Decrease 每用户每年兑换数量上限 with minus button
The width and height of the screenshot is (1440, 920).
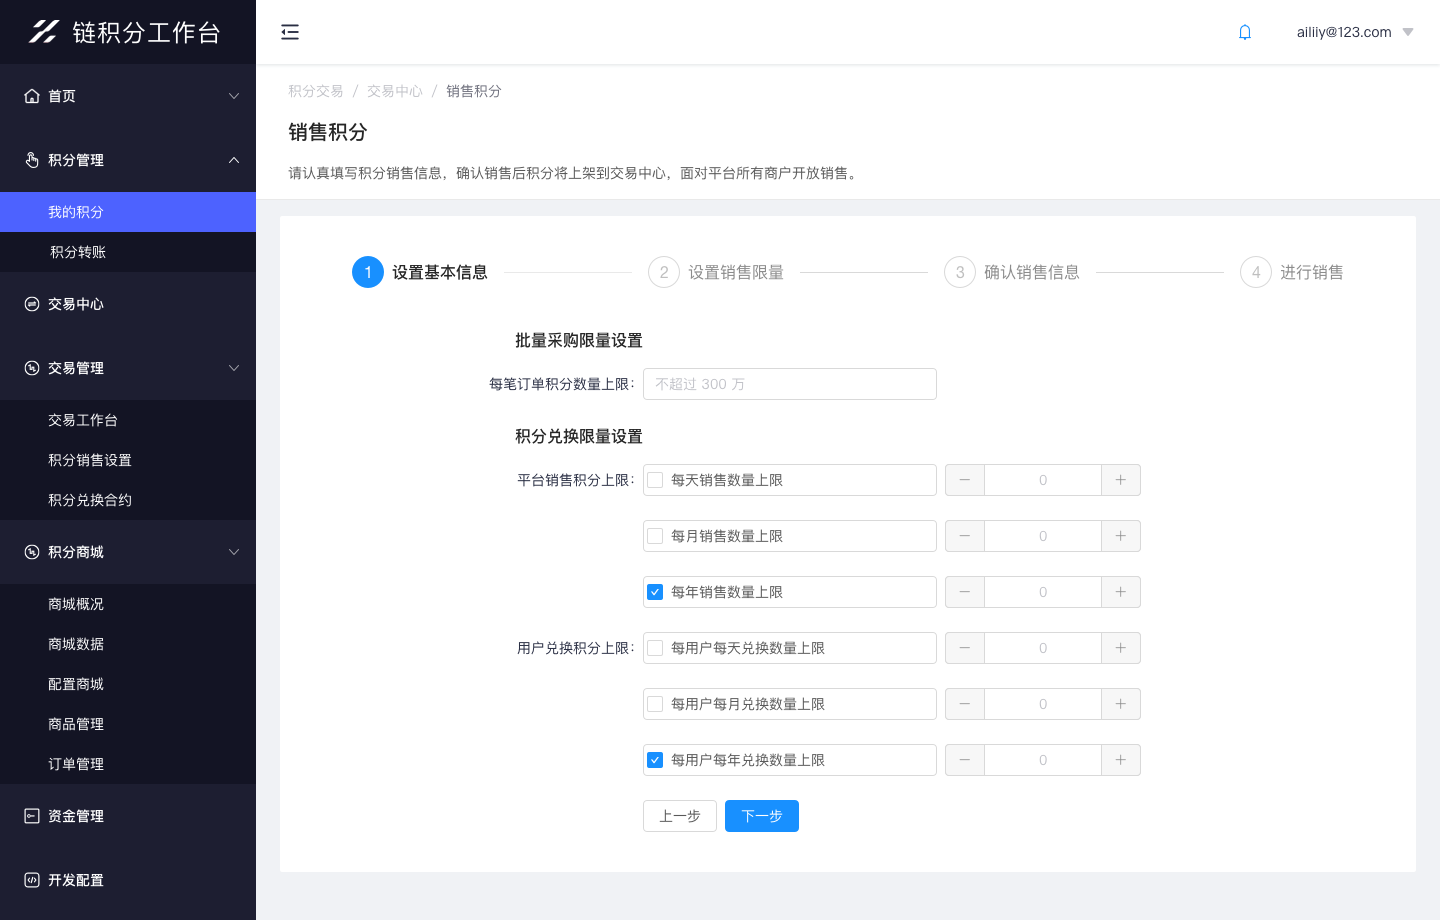pos(965,760)
